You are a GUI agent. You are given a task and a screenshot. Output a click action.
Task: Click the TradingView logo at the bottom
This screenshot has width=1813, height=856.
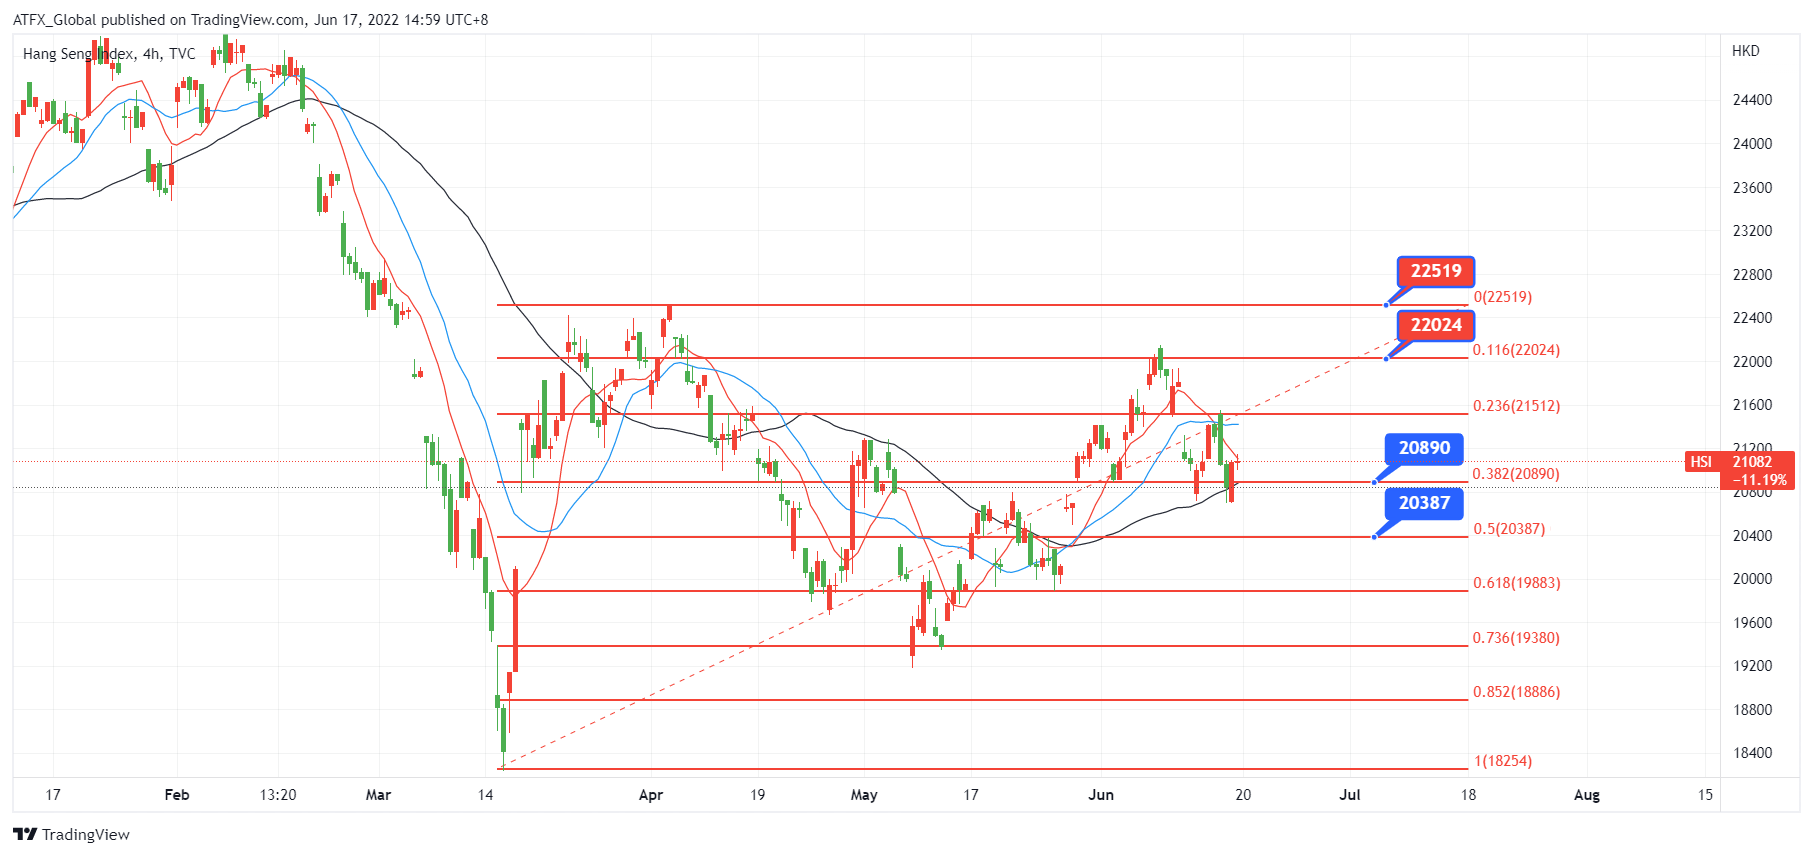(72, 834)
